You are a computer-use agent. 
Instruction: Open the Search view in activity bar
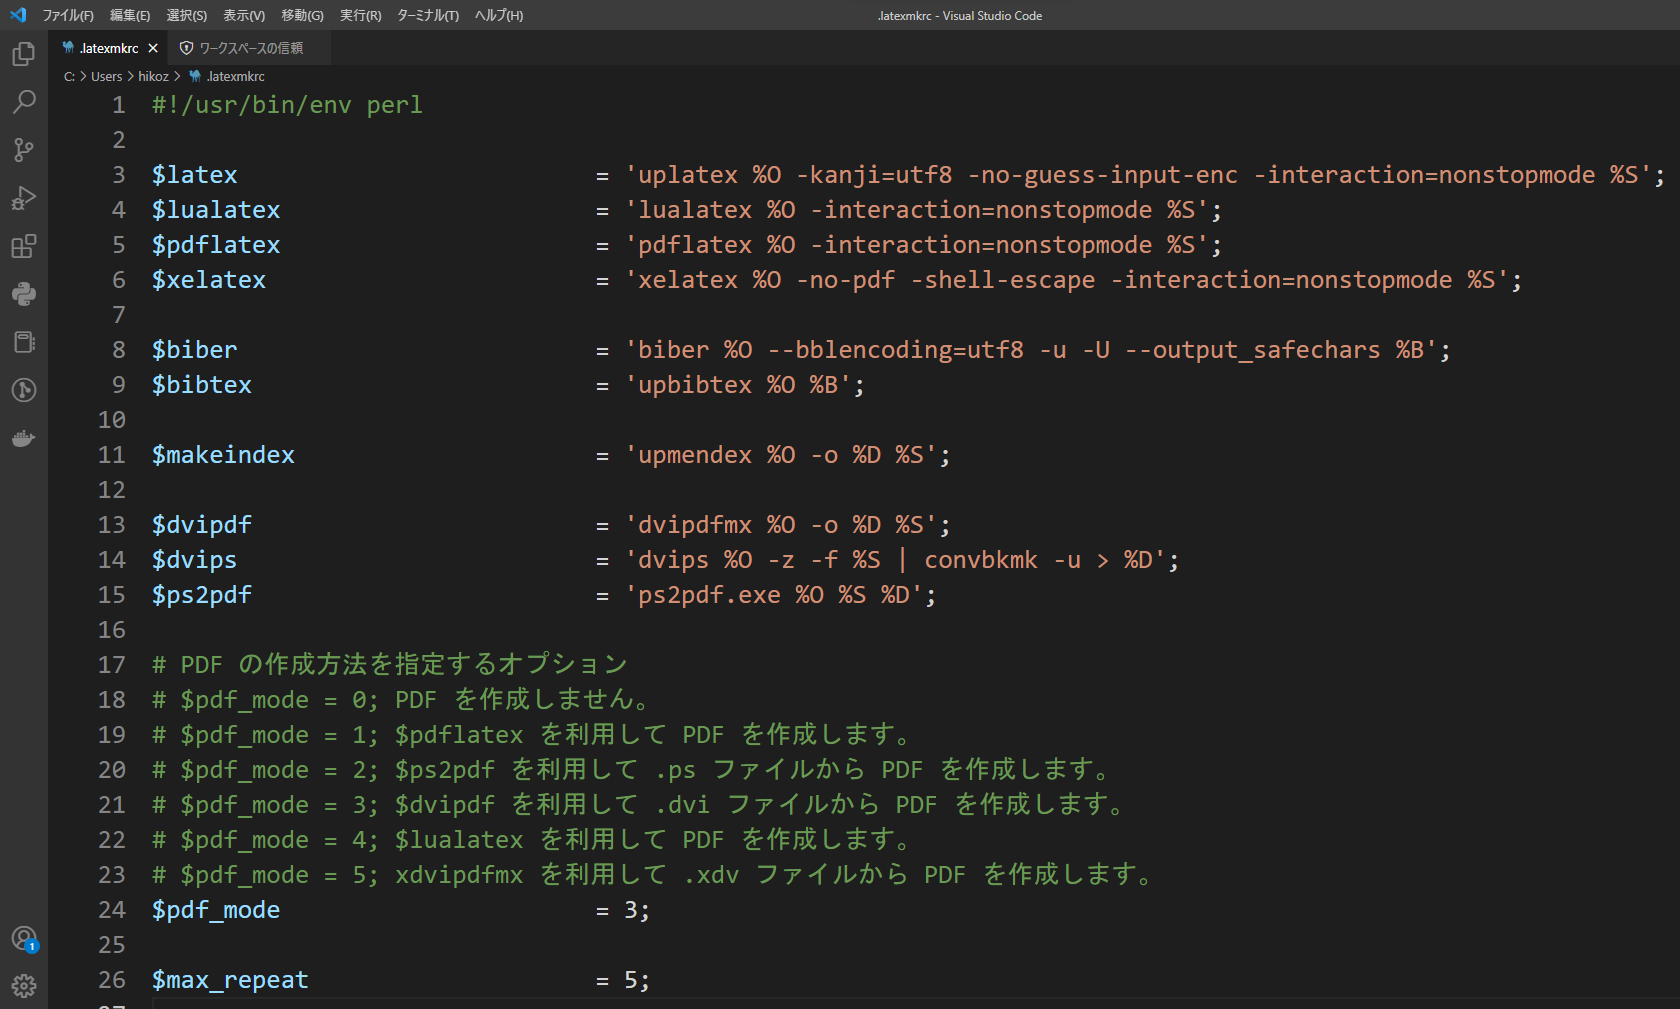24,102
